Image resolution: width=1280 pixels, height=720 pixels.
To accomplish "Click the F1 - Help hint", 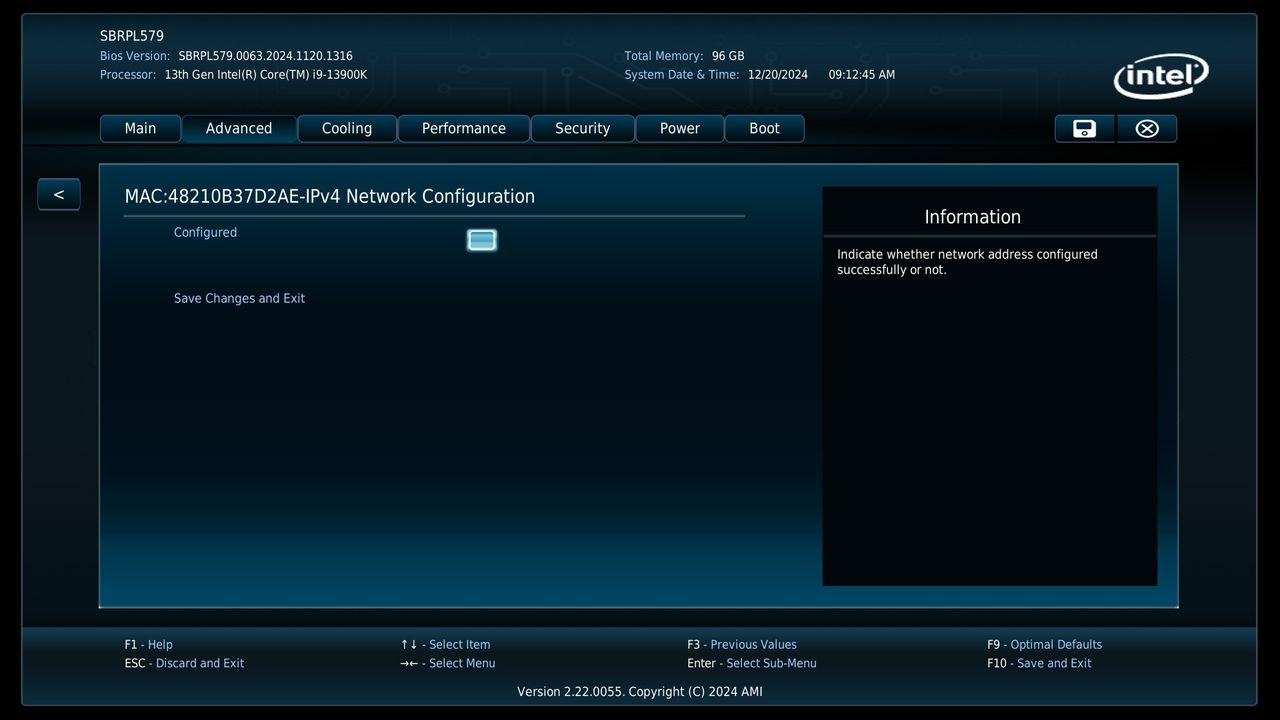I will [x=148, y=645].
